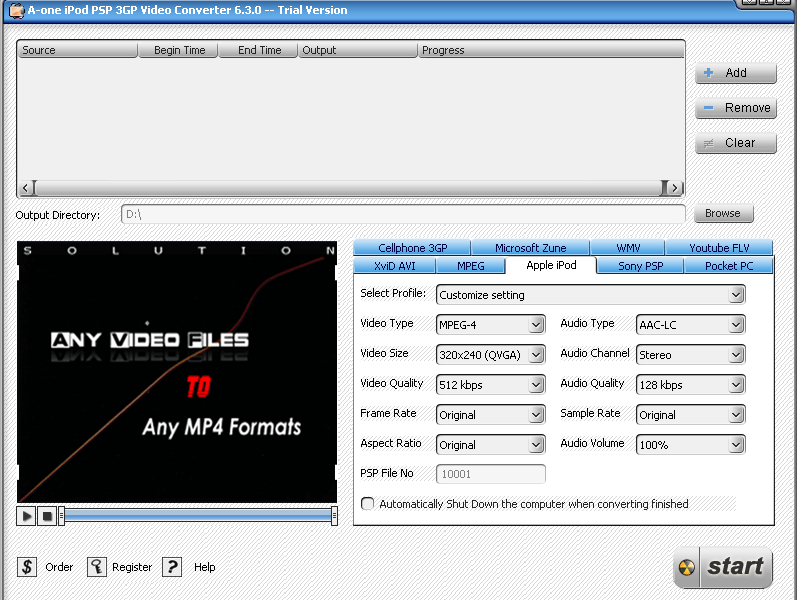The height and width of the screenshot is (600, 797).
Task: Expand the Audio Type dropdown
Action: point(691,325)
